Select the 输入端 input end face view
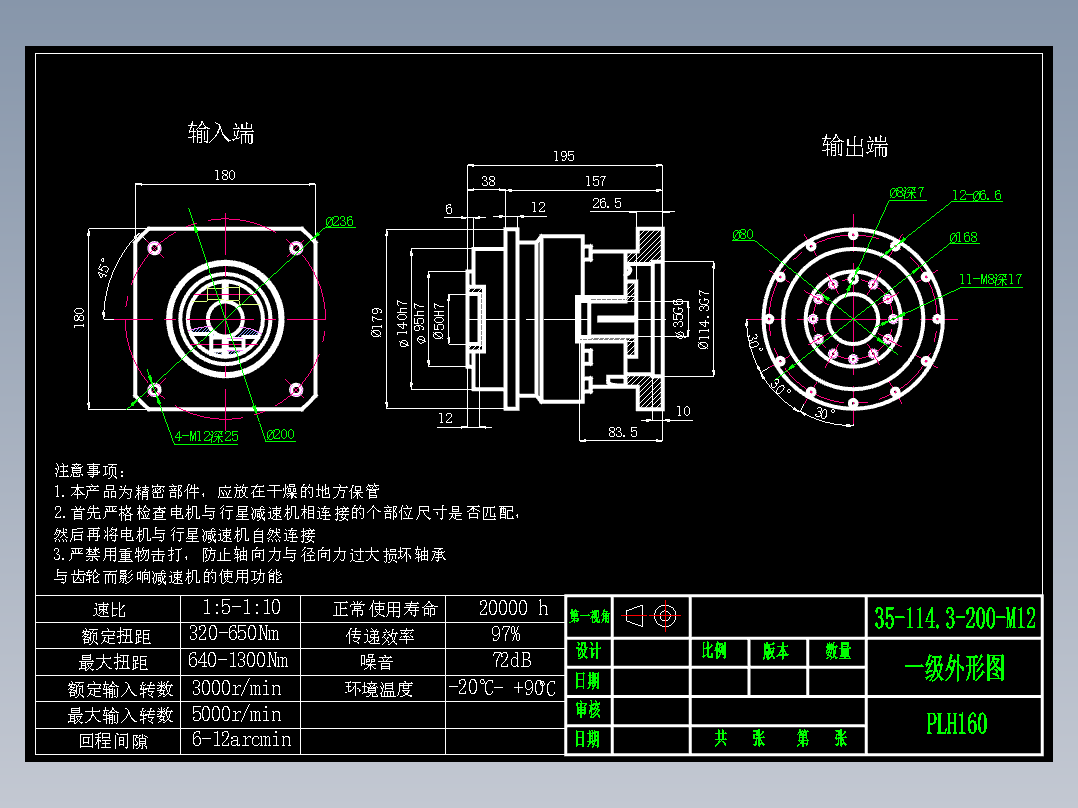1078x808 pixels. 230,320
